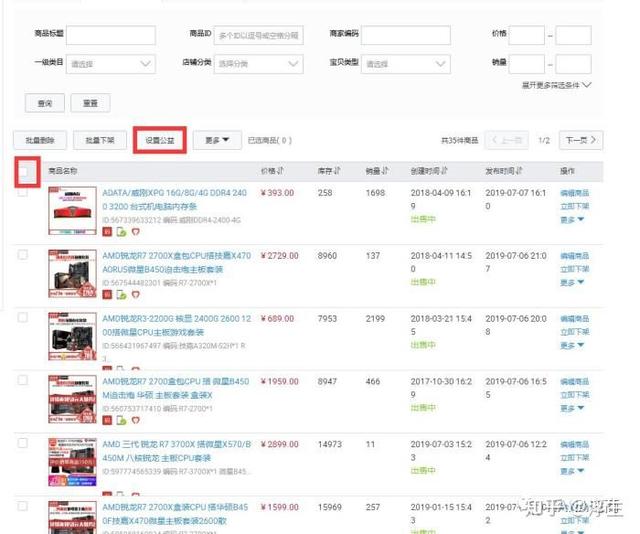Open thumbnail of ¥689.00 R3-2200G product

coord(72,336)
